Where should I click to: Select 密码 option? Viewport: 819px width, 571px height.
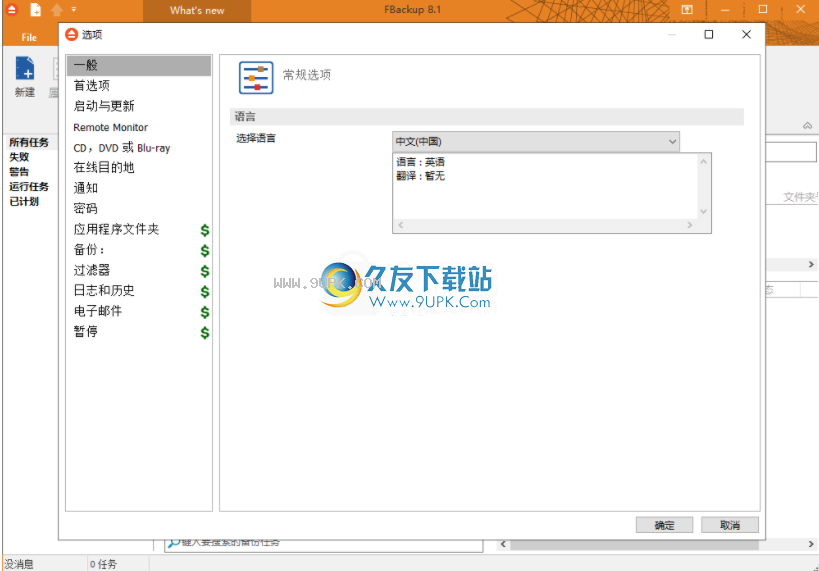[x=86, y=208]
